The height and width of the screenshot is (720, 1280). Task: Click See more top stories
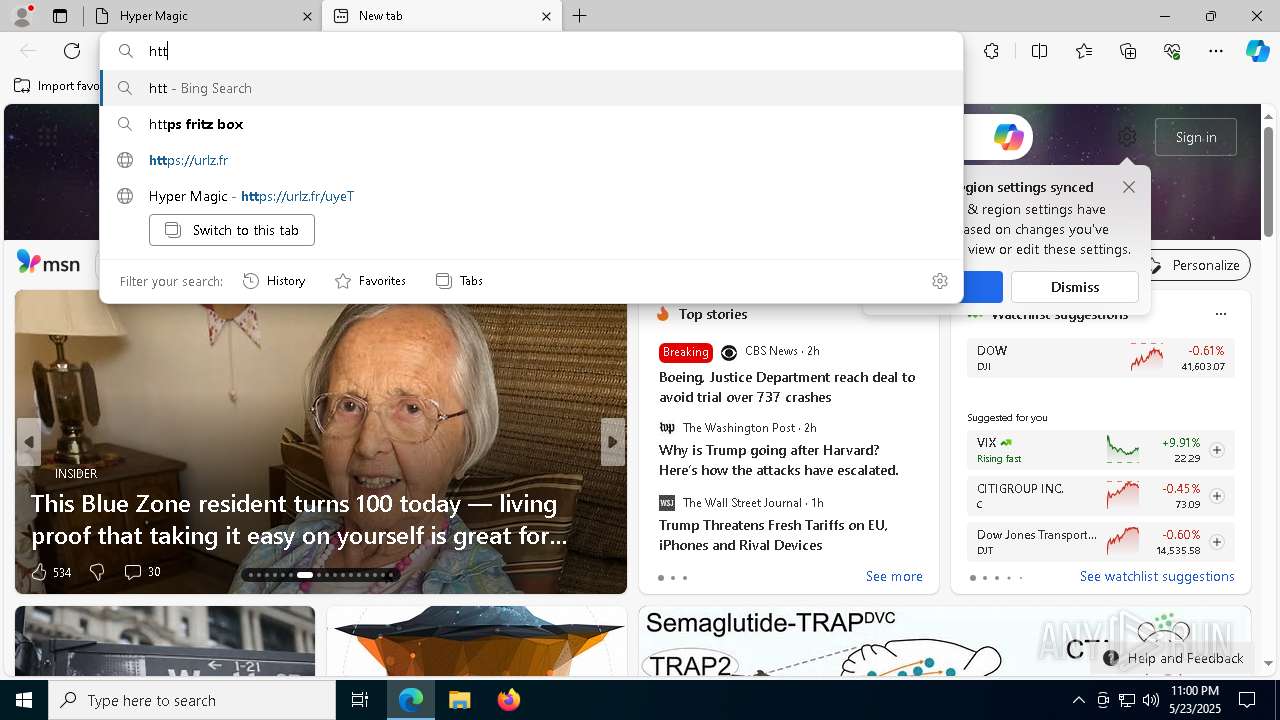pyautogui.click(x=894, y=576)
